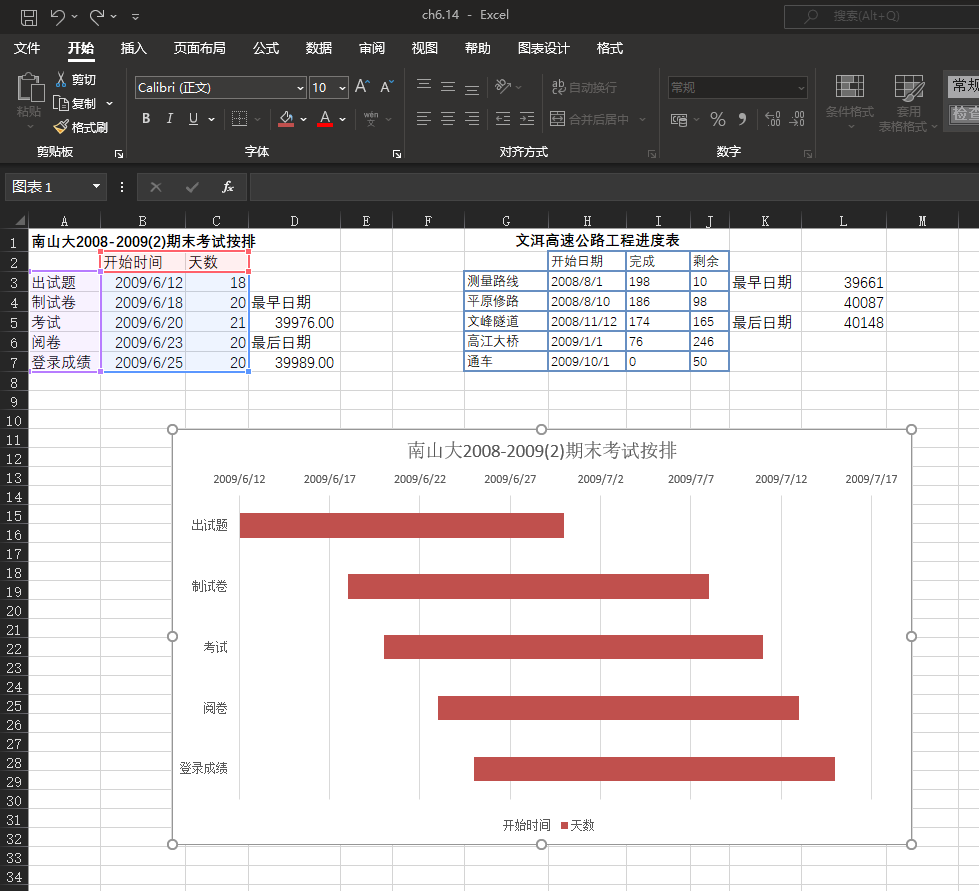The image size is (979, 891).
Task: Increase decimal places
Action: click(772, 119)
